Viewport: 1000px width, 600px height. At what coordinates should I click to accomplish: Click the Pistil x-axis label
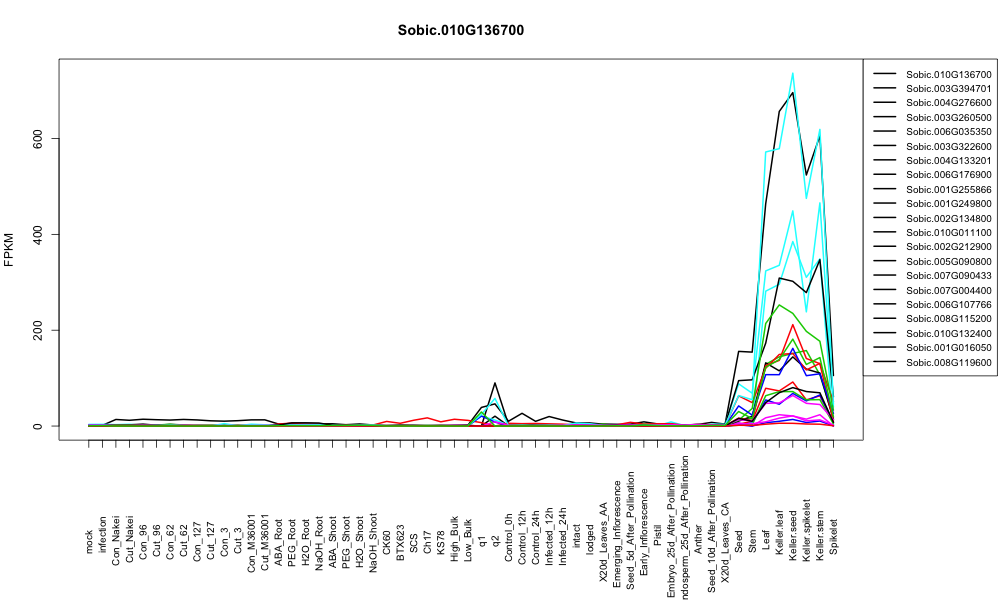658,537
